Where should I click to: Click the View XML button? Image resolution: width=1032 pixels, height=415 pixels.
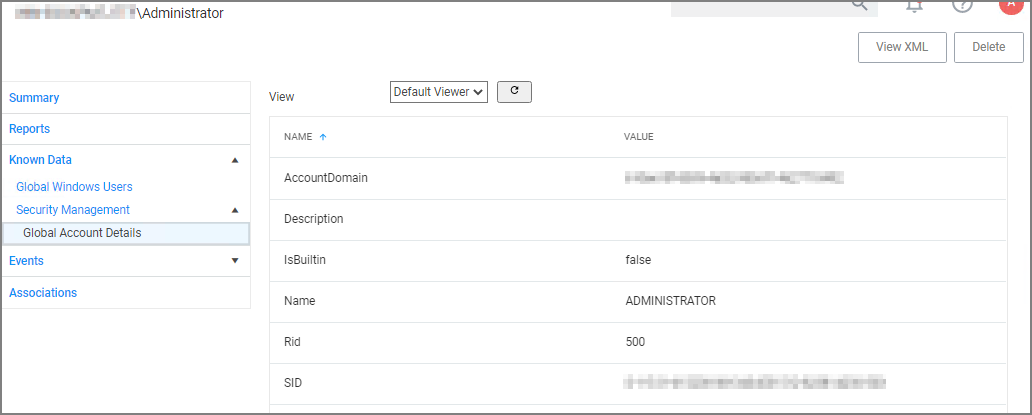point(902,47)
